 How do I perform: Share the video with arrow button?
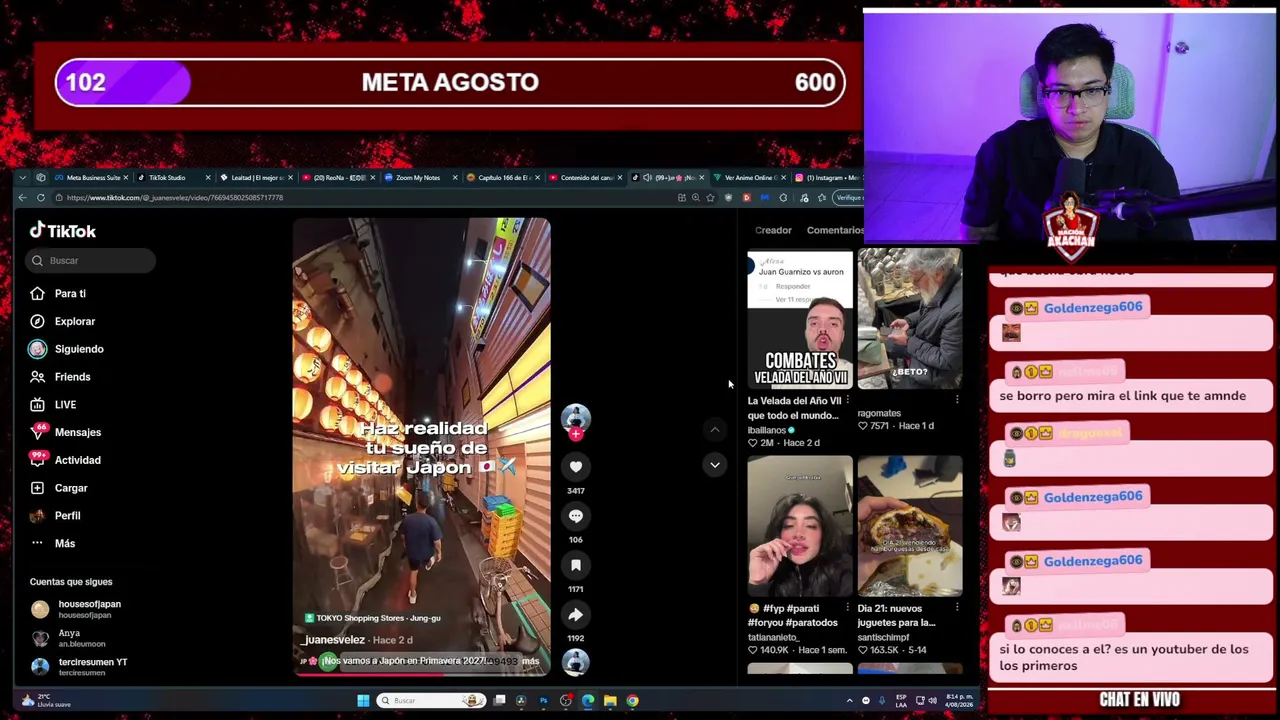(575, 614)
